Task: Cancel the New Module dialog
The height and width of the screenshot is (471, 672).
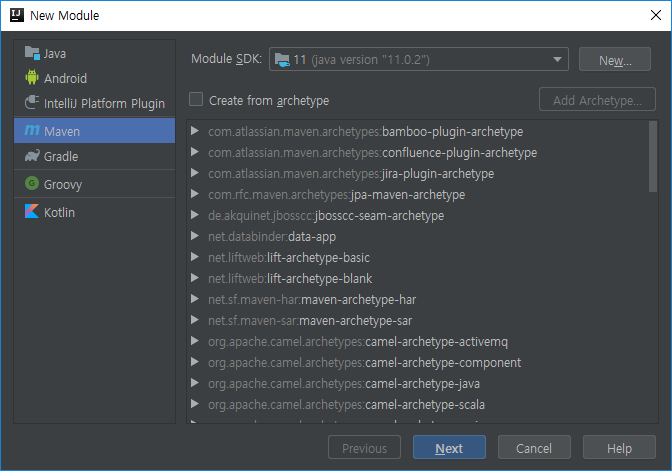Action: tap(534, 448)
